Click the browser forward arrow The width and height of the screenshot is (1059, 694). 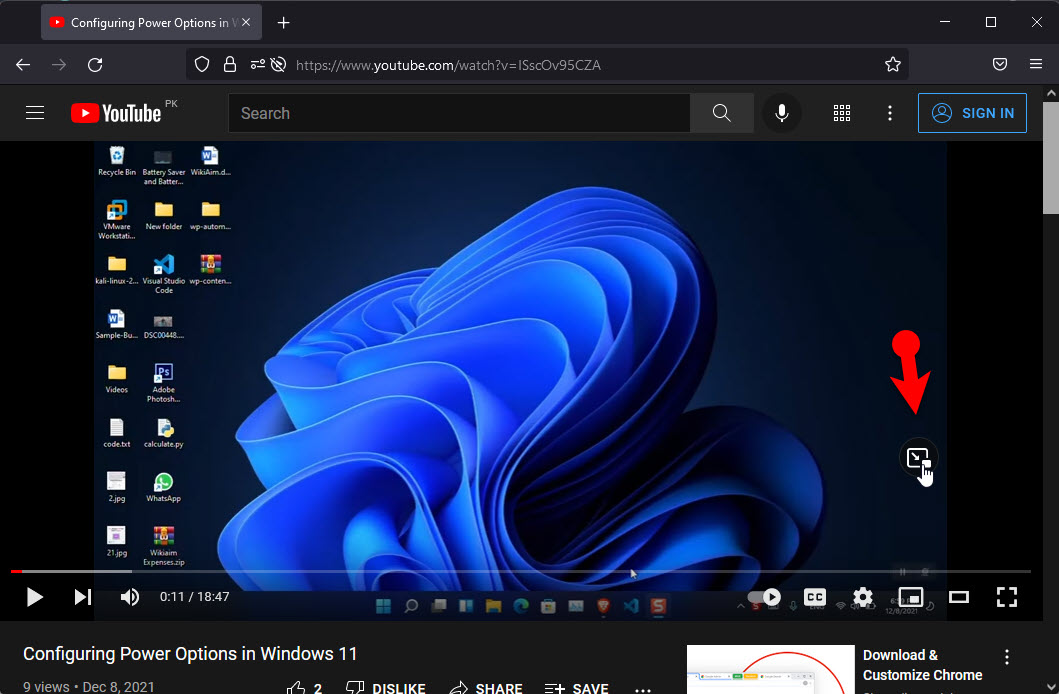59,65
